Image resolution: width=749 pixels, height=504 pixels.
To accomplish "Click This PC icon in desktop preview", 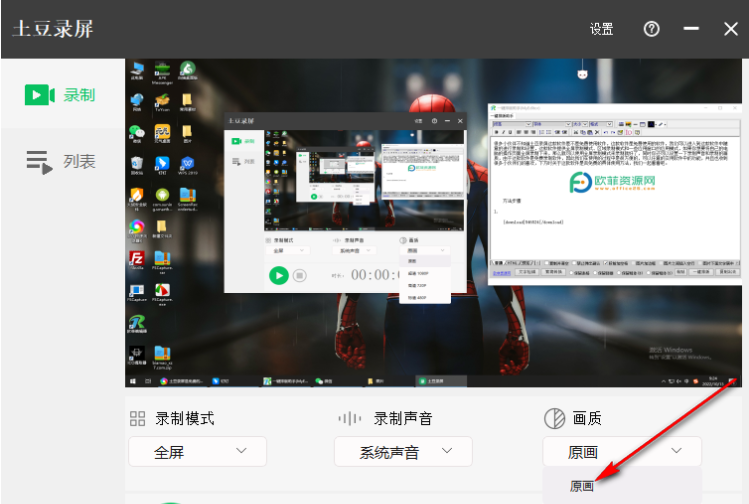I will tap(137, 70).
